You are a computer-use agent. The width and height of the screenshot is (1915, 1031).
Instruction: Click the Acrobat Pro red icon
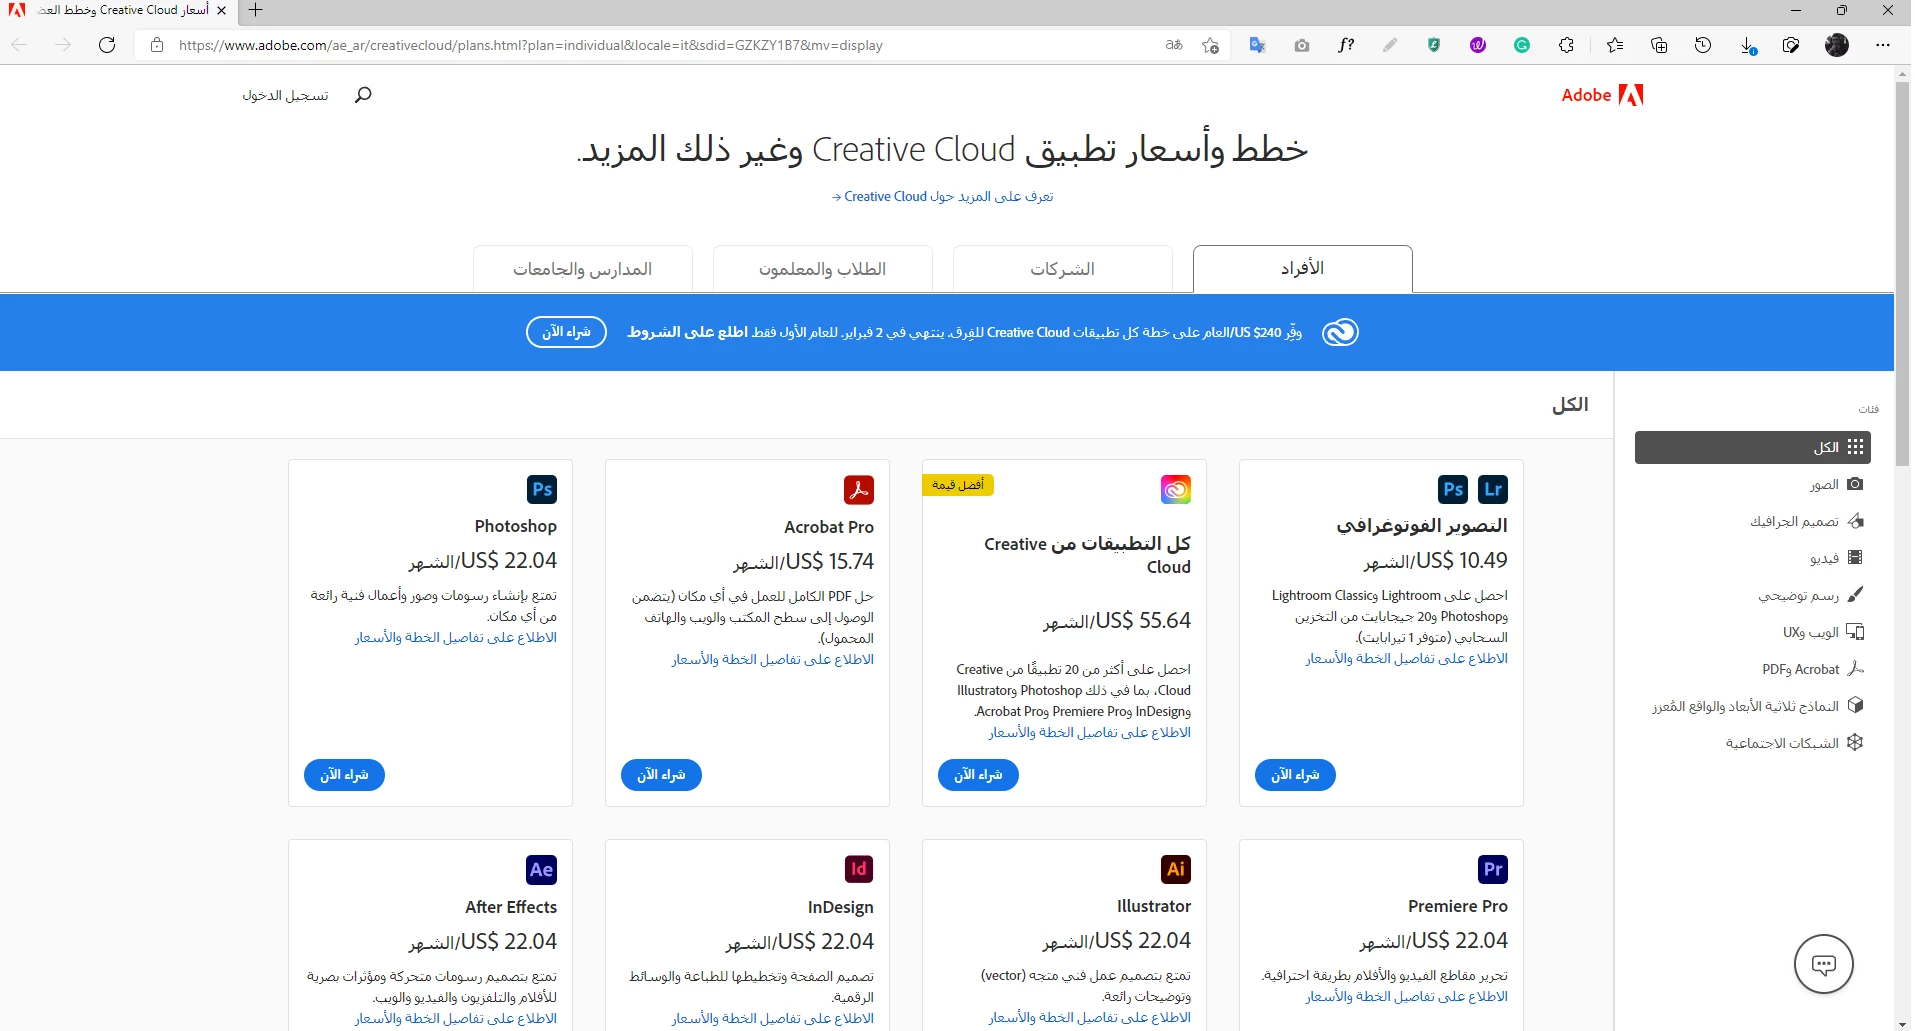[x=859, y=490]
